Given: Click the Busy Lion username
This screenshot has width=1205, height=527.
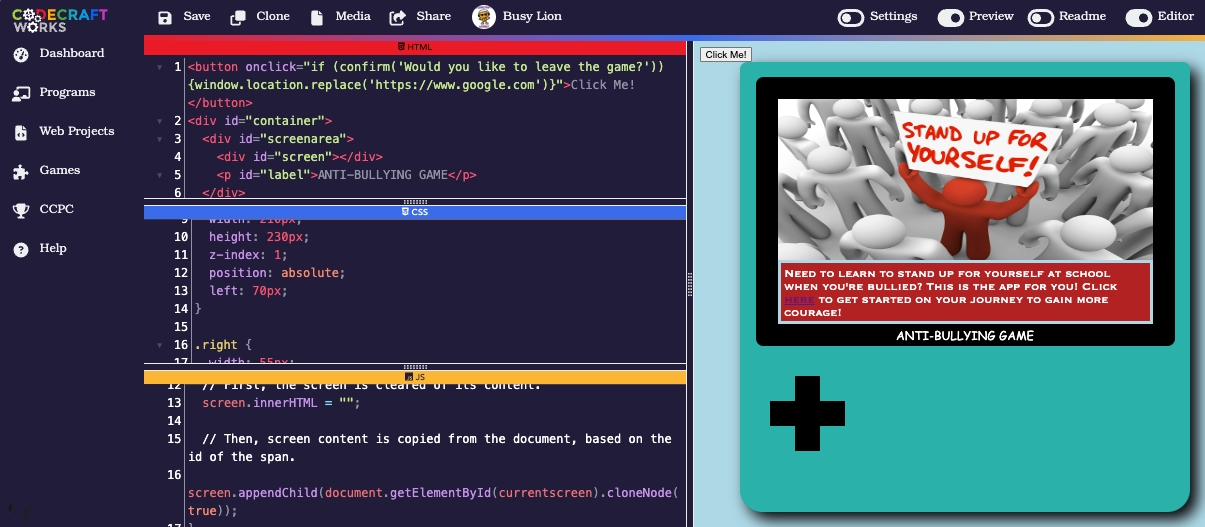Looking at the screenshot, I should (x=534, y=17).
